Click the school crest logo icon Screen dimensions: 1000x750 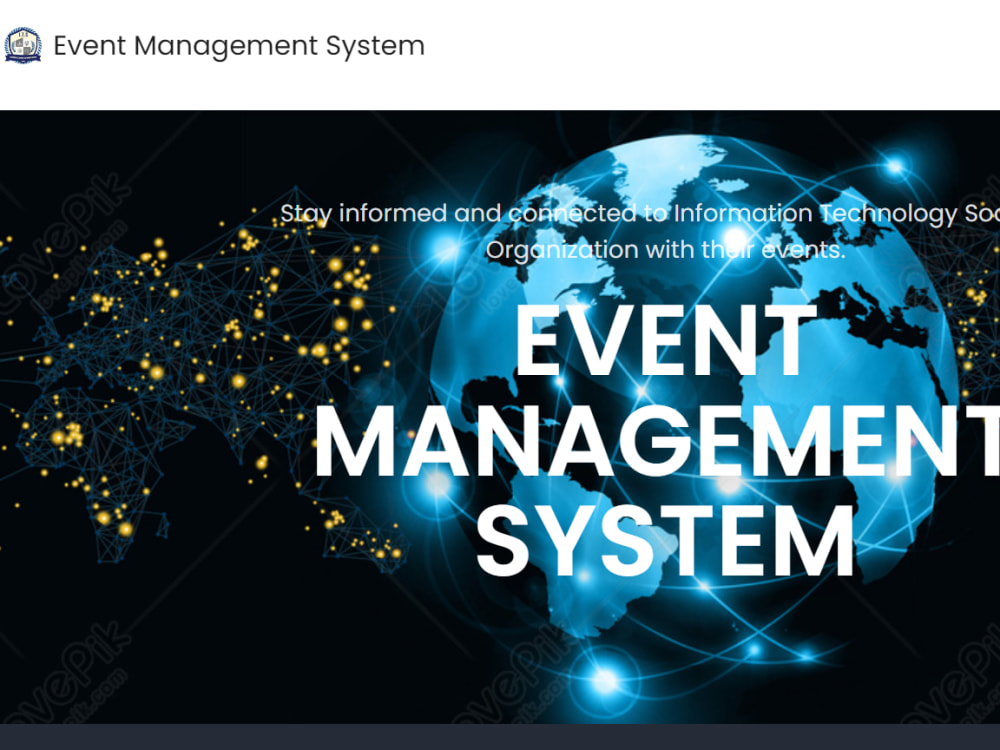click(x=23, y=45)
